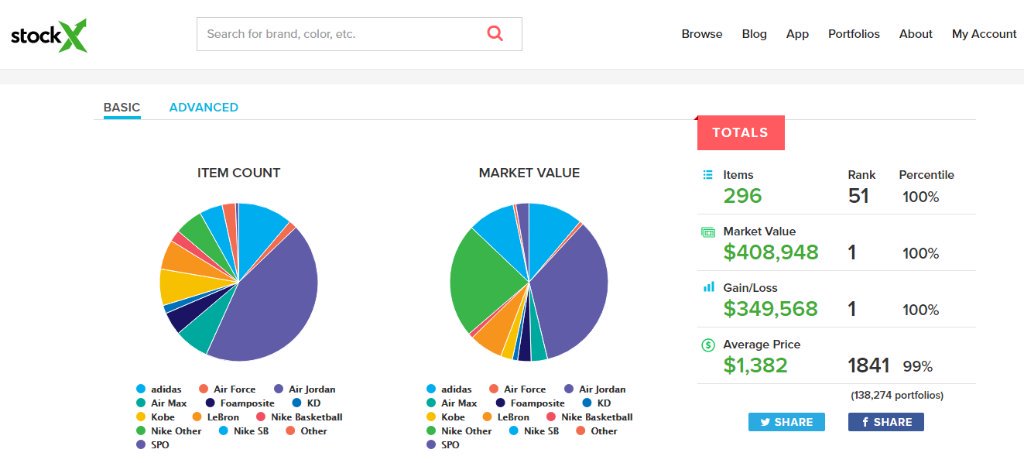Click the search input field
Viewport: 1024px width, 463px height.
pos(340,34)
